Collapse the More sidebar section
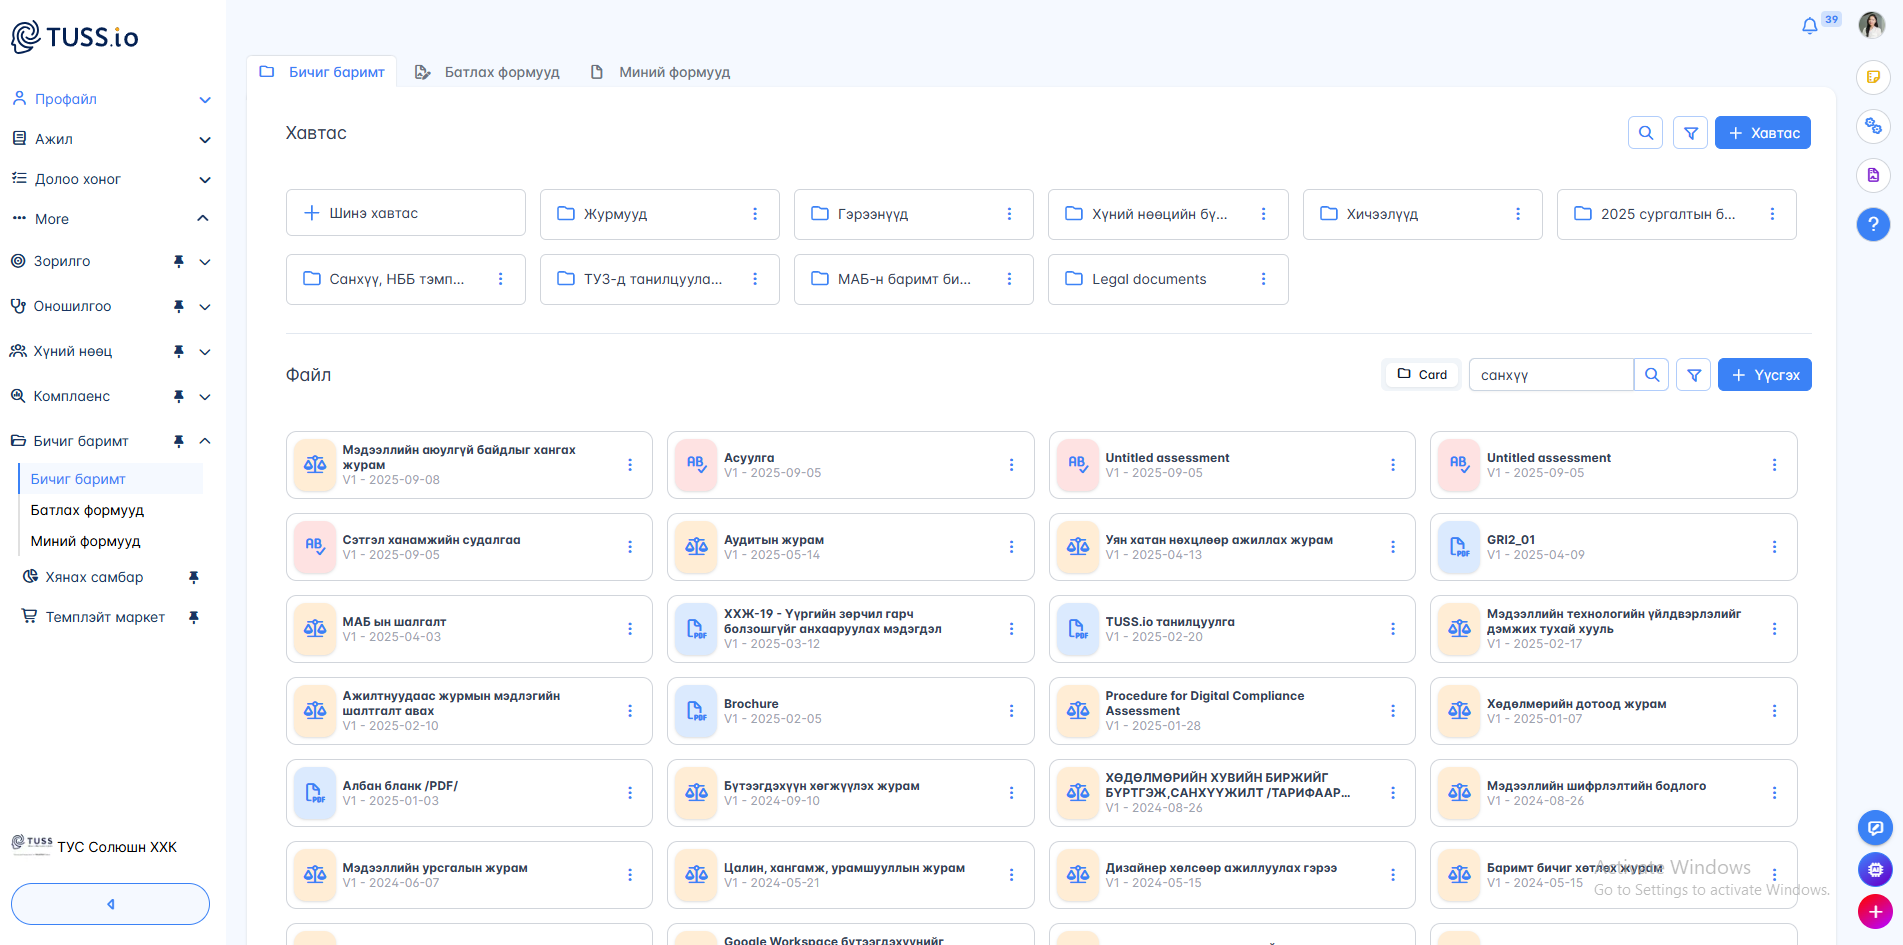This screenshot has width=1903, height=945. pyautogui.click(x=203, y=219)
